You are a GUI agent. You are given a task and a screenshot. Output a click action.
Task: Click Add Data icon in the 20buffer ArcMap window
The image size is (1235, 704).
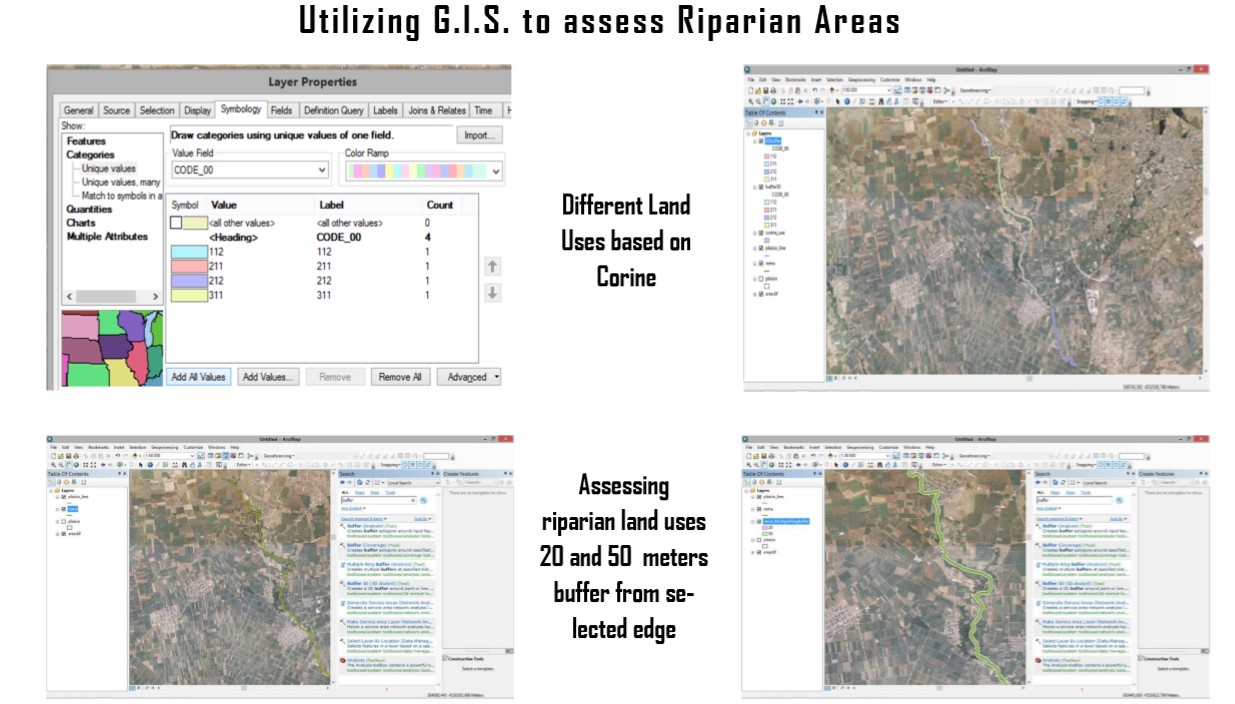834,90
